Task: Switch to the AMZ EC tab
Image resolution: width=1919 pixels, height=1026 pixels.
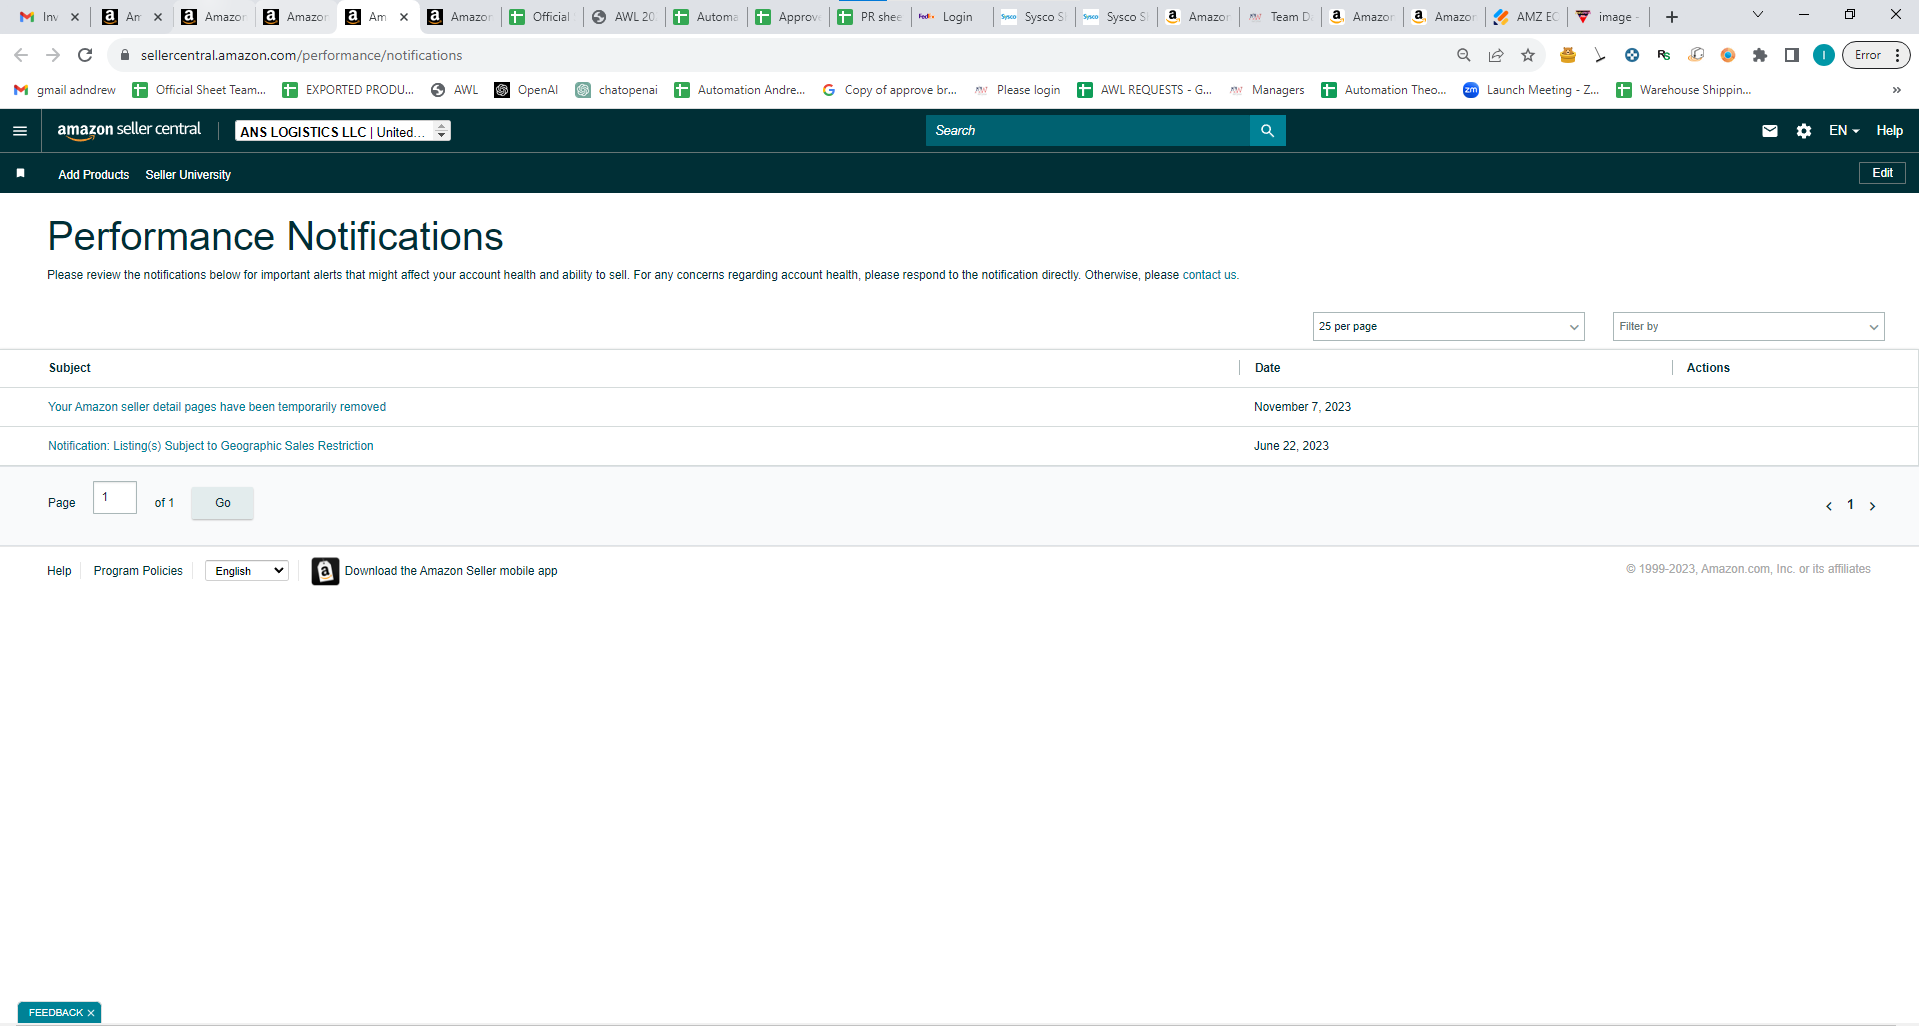Action: click(1526, 17)
